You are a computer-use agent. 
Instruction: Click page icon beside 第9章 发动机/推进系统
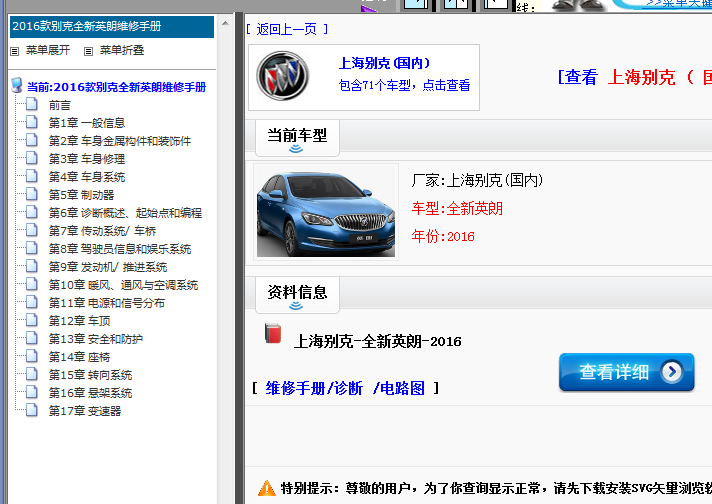(x=32, y=267)
